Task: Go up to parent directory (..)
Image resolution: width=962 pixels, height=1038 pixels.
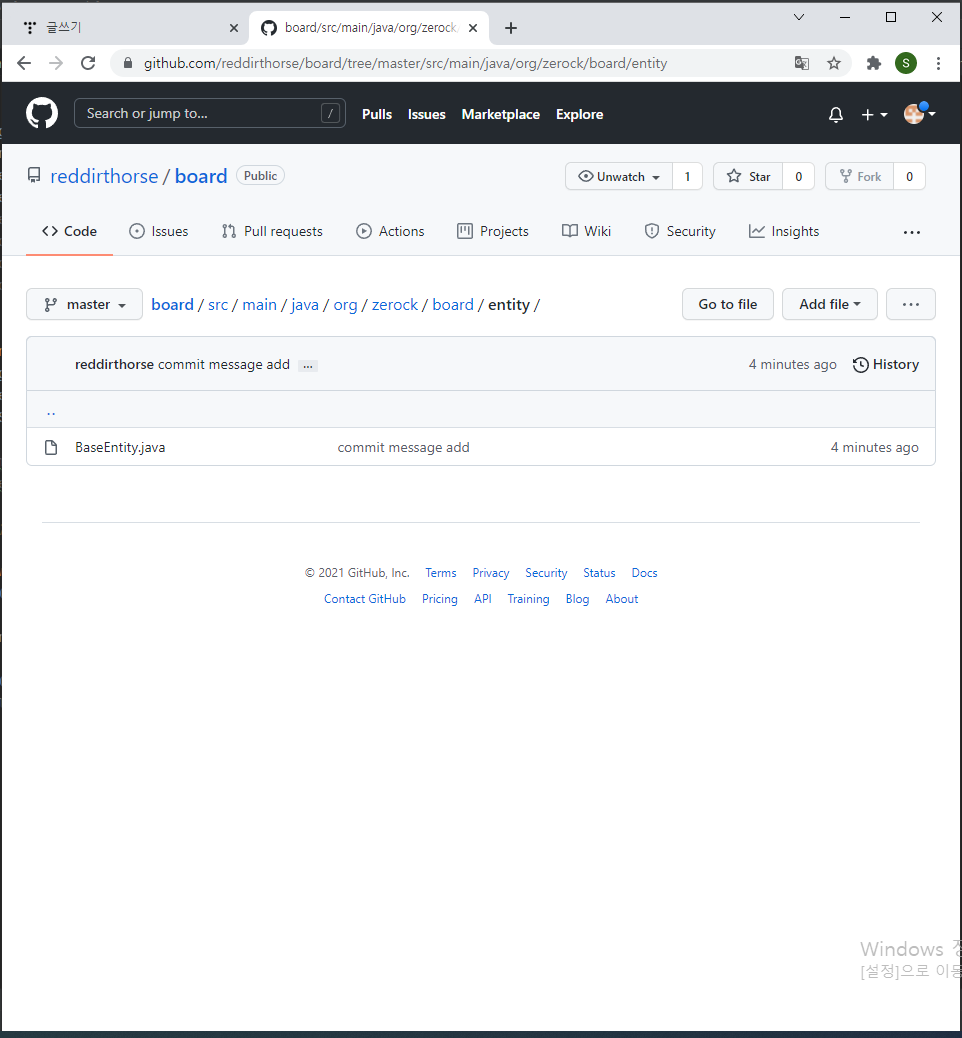Action: click(x=51, y=411)
